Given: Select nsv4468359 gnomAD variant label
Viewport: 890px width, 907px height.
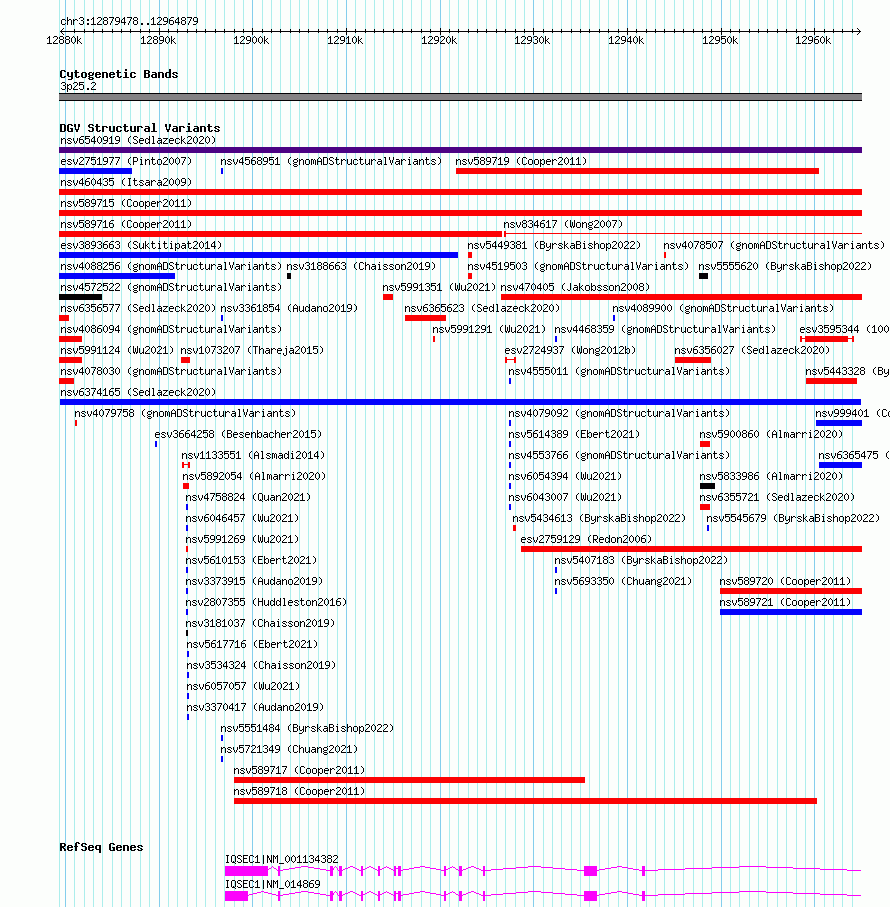Looking at the screenshot, I should (x=665, y=329).
